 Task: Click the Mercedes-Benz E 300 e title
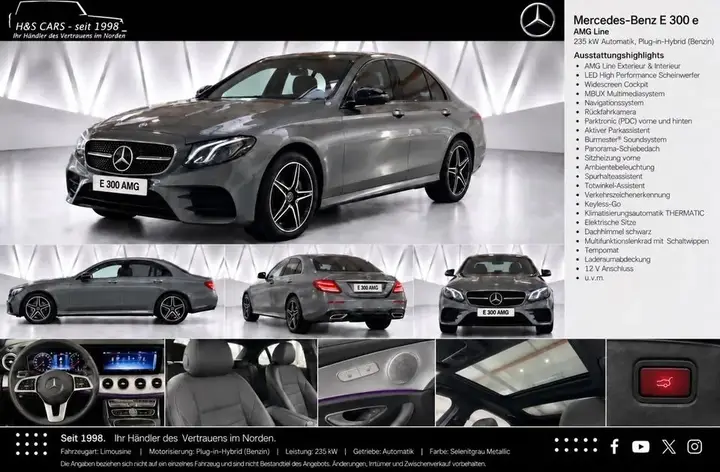(x=636, y=20)
